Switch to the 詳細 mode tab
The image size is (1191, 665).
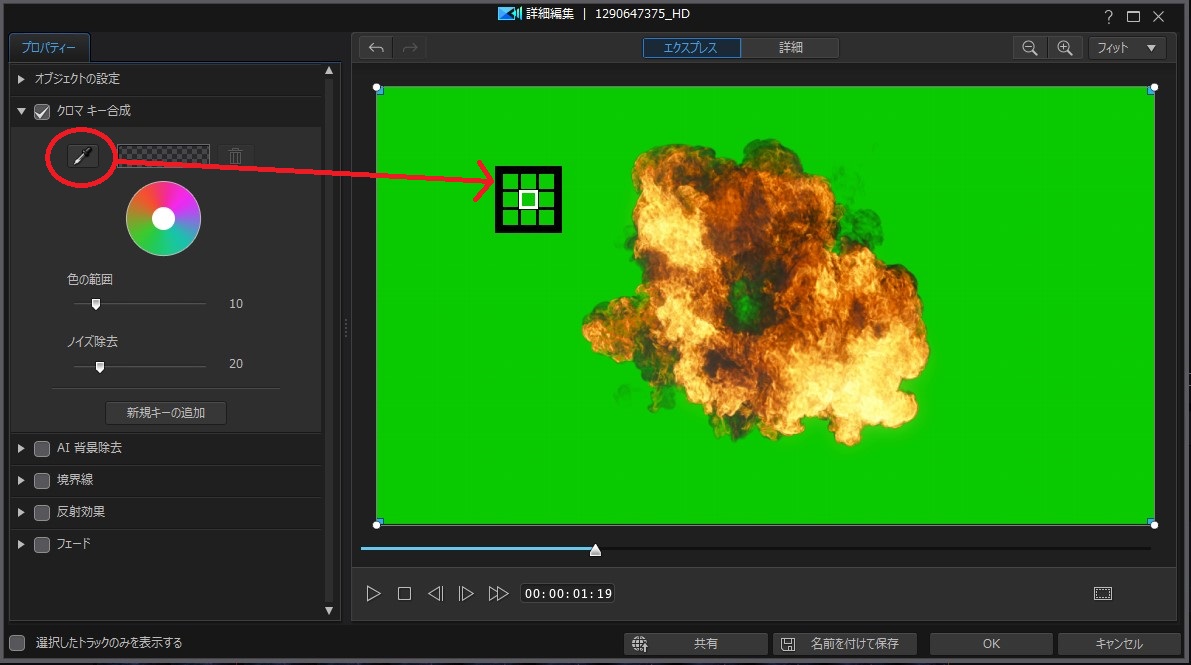(790, 48)
